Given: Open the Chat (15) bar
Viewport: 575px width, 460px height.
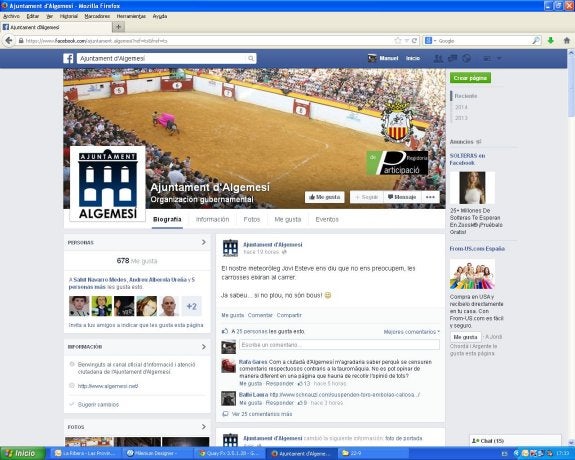Looking at the screenshot, I should coord(515,441).
